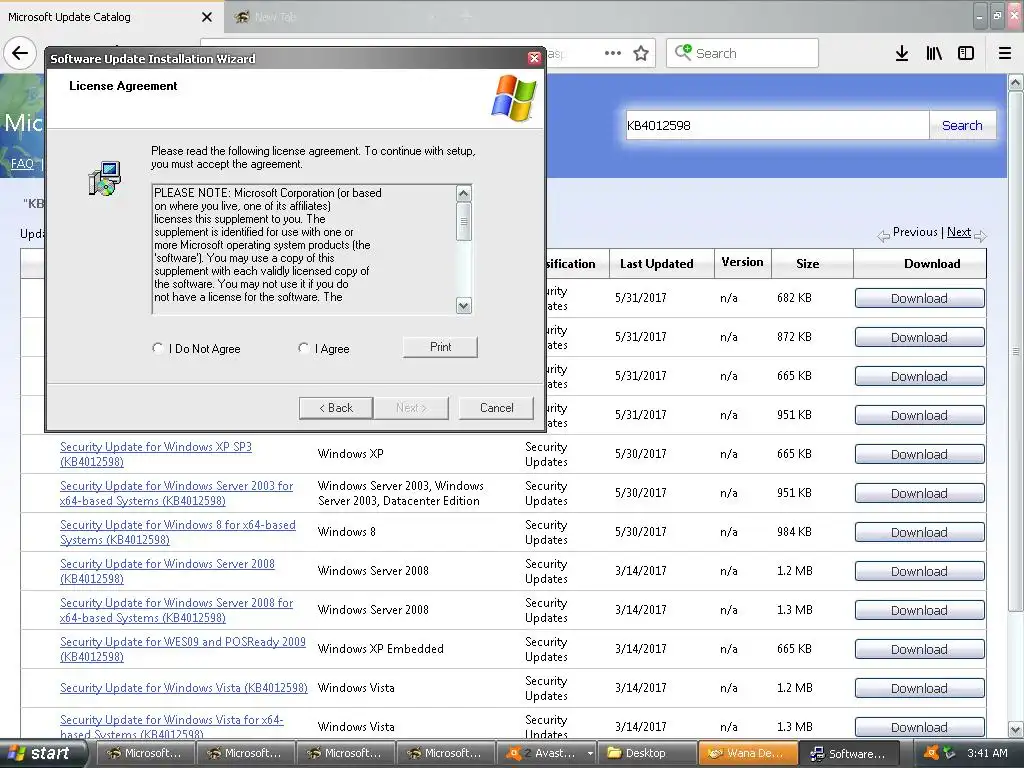This screenshot has width=1024, height=768.
Task: Click the security shield tray icon
Action: pos(948,753)
